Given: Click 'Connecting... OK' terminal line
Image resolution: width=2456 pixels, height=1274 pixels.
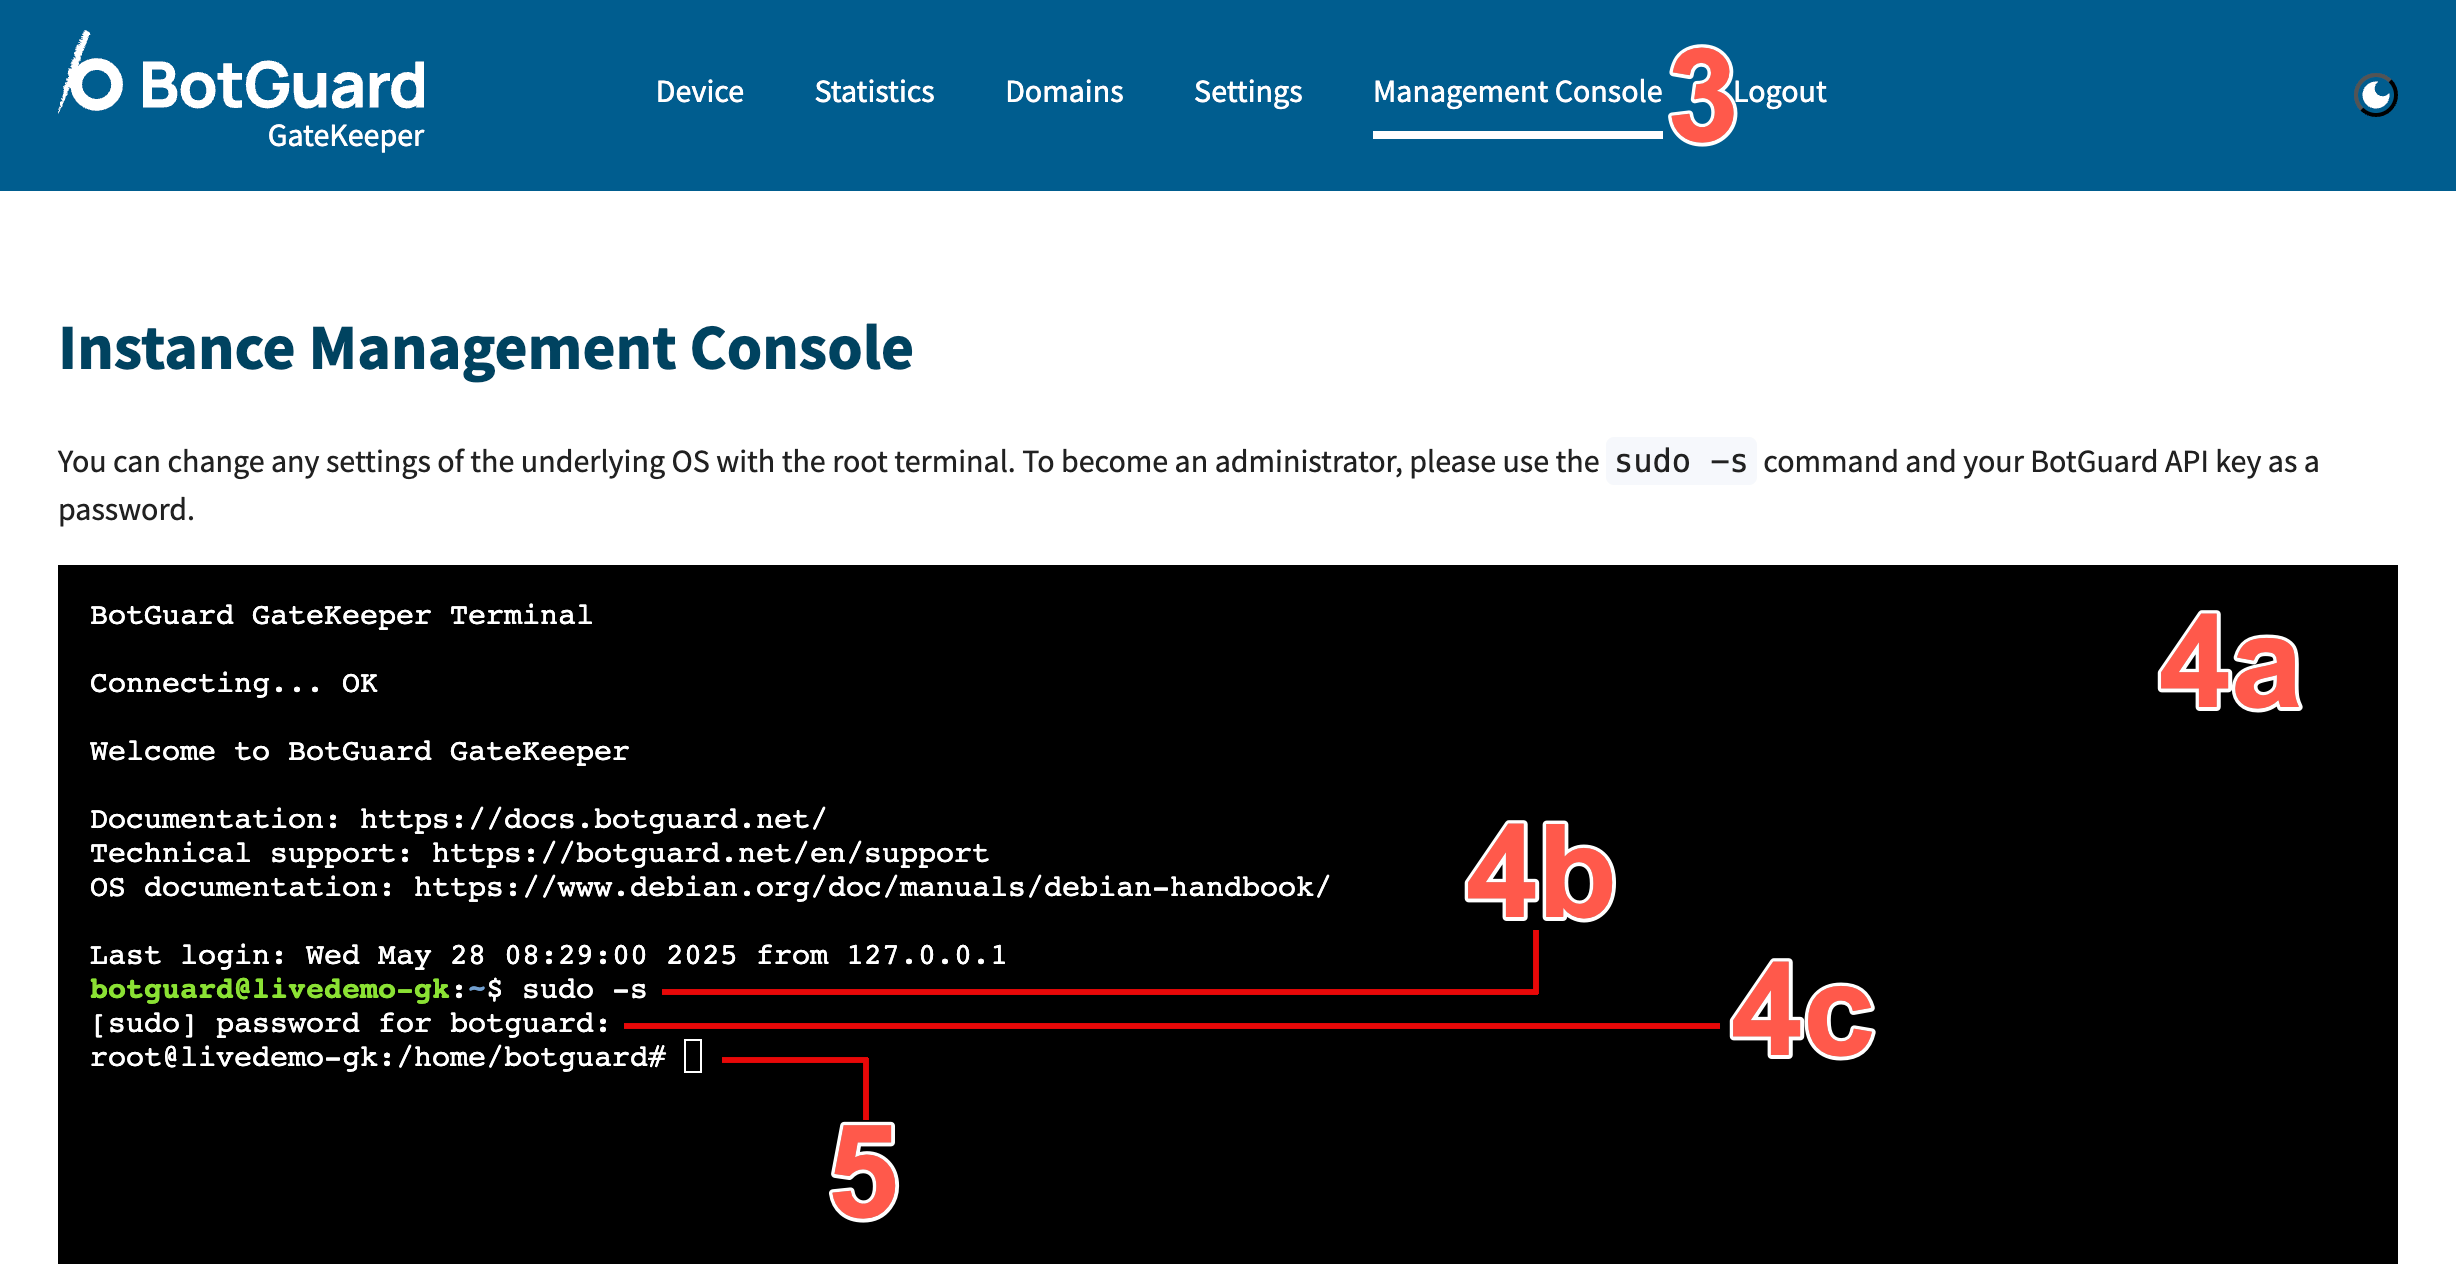Looking at the screenshot, I should pos(234,683).
